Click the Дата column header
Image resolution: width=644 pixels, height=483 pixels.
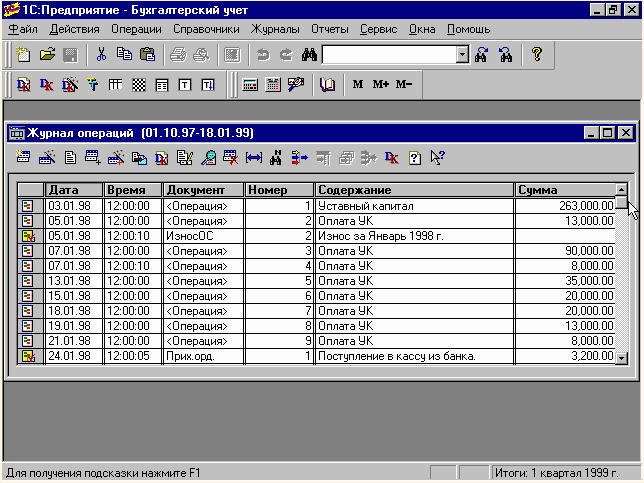pyautogui.click(x=73, y=190)
